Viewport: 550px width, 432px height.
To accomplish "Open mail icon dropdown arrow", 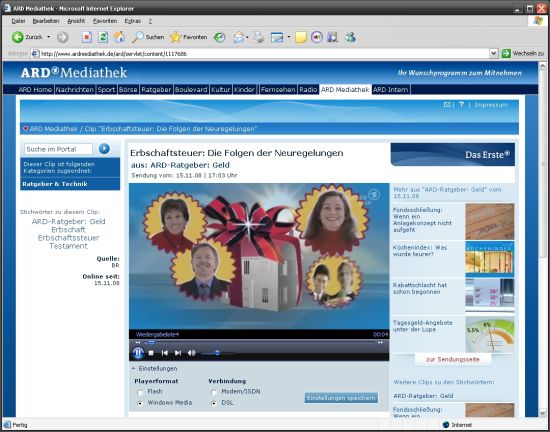I will [x=247, y=37].
